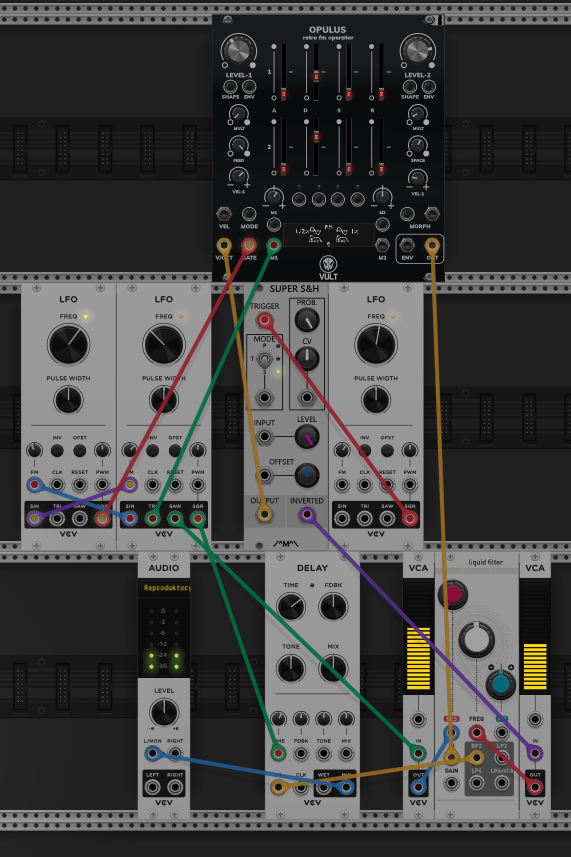Click the VEL-1 knob on Opulus
The height and width of the screenshot is (857, 571).
(x=238, y=177)
